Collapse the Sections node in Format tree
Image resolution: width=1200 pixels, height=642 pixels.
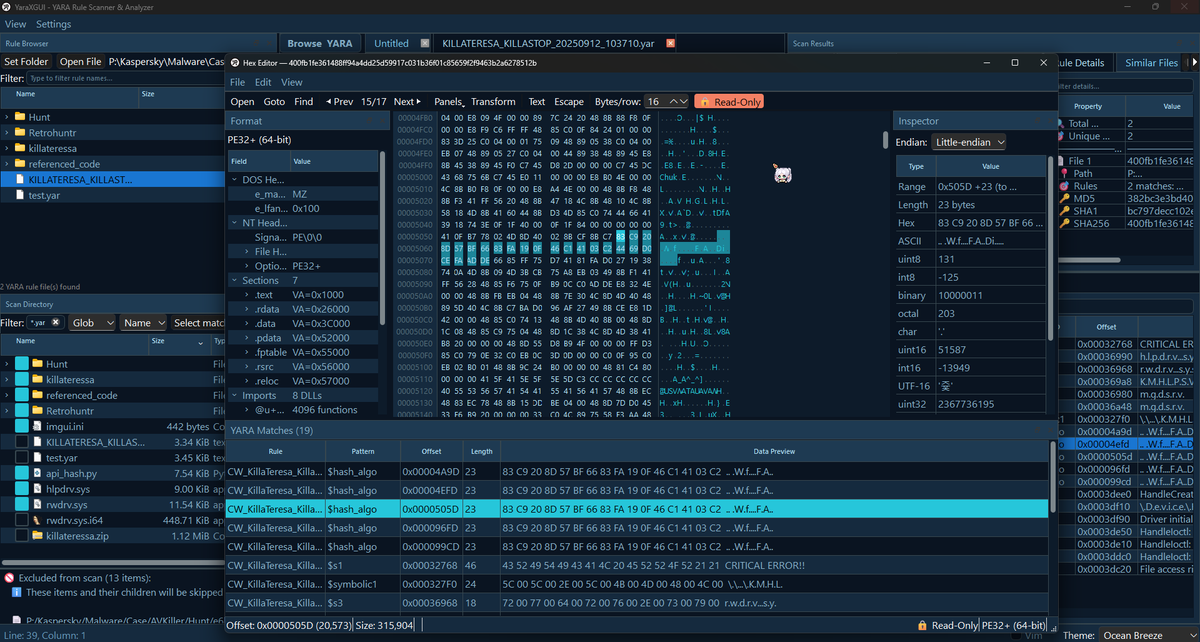tap(235, 281)
